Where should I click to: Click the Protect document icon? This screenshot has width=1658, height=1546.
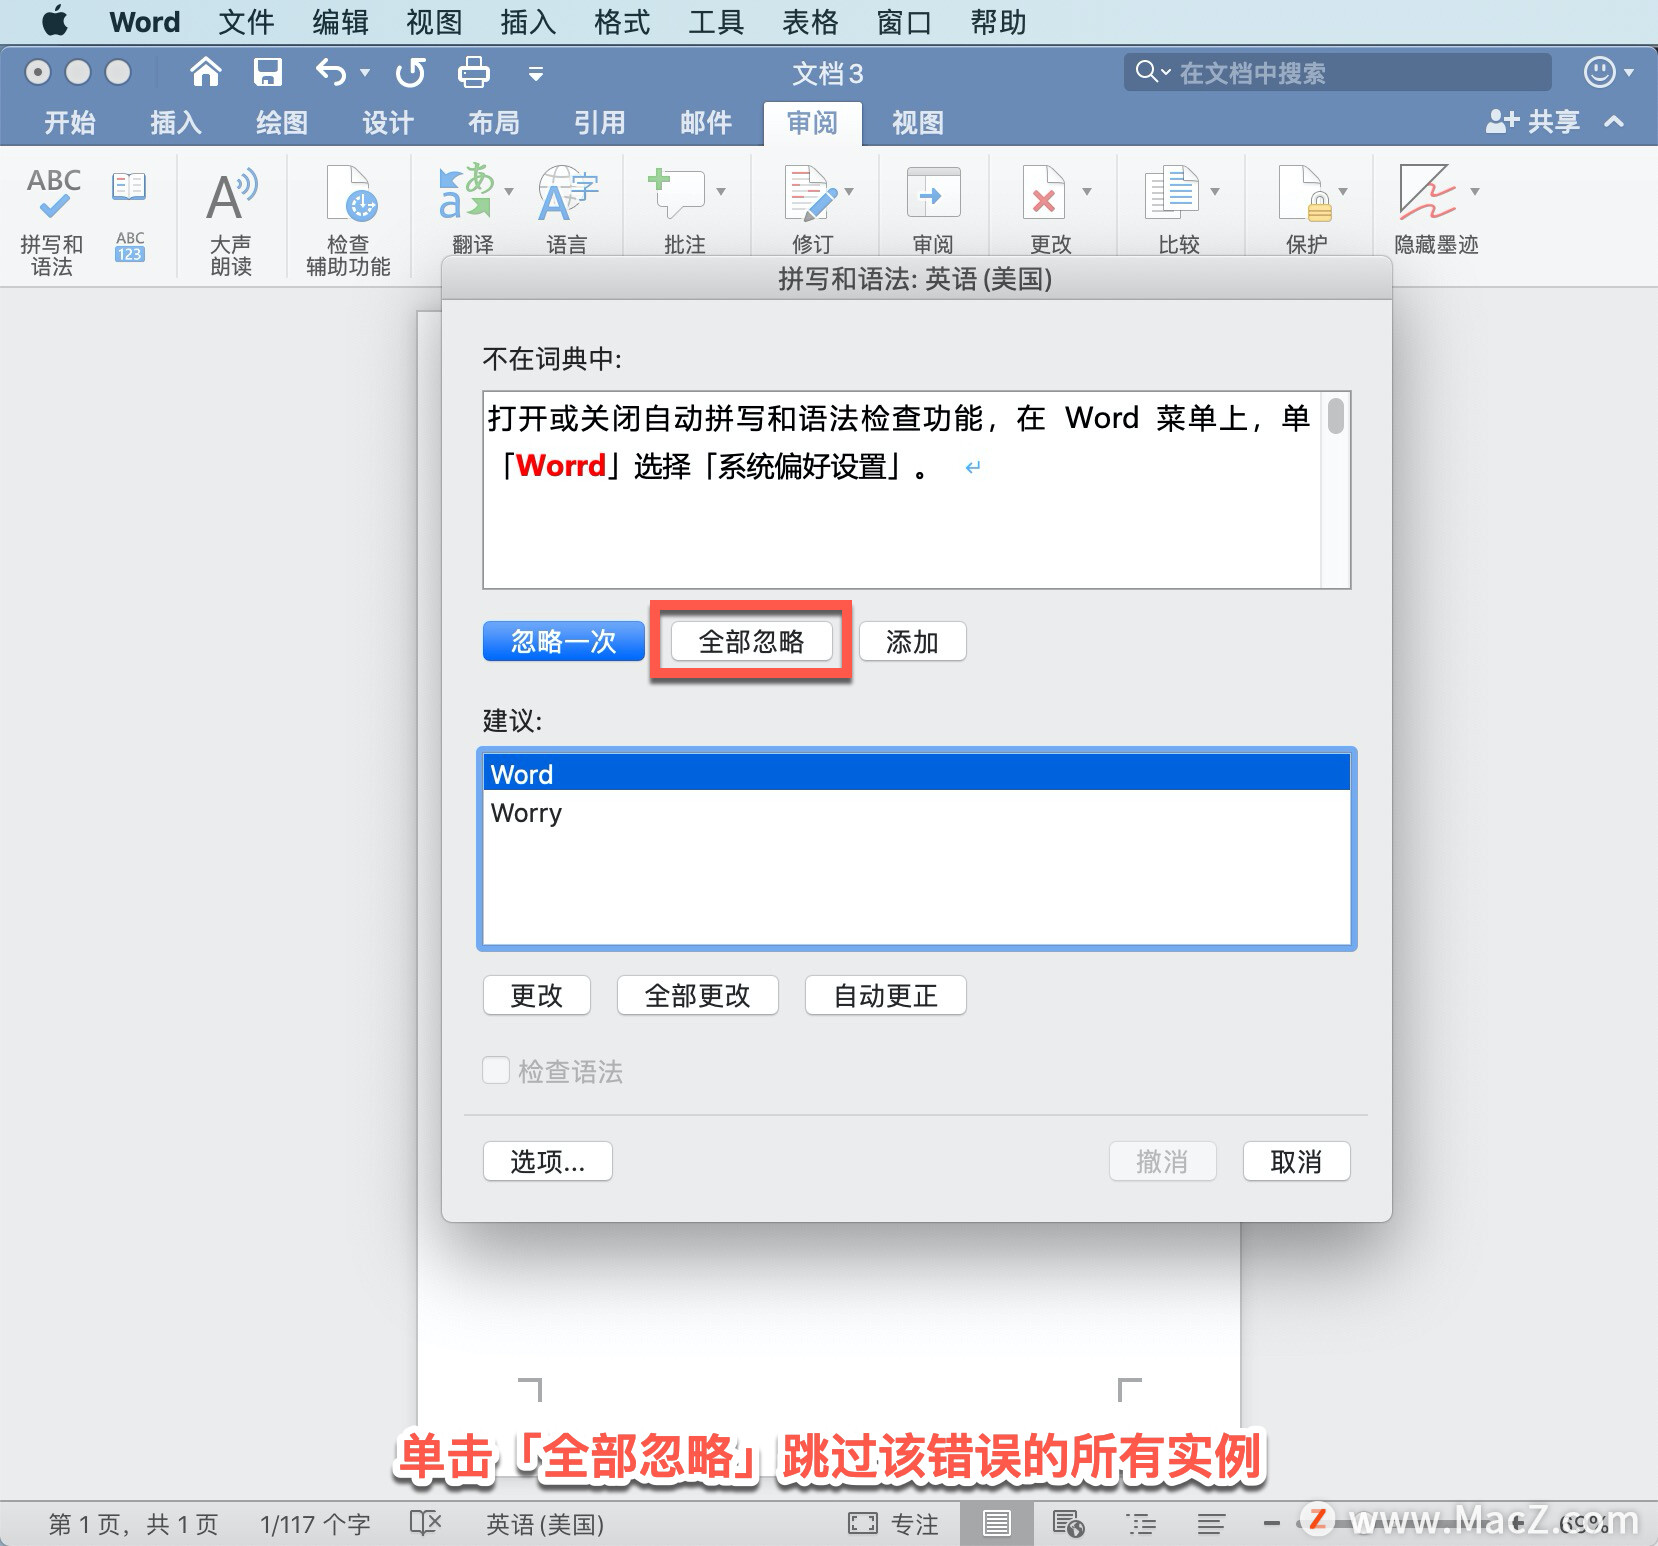(x=1305, y=192)
